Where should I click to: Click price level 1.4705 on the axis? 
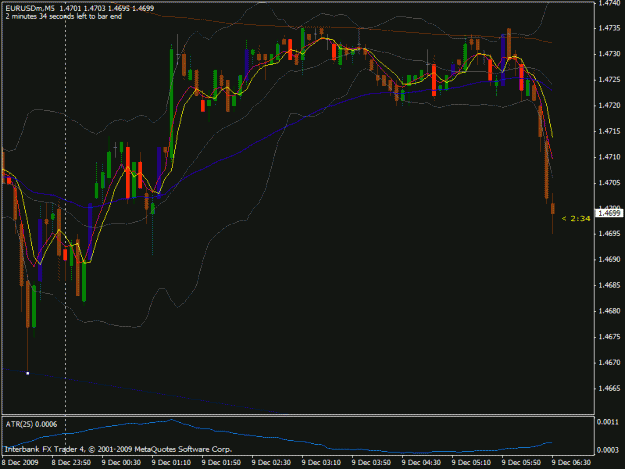(x=609, y=183)
